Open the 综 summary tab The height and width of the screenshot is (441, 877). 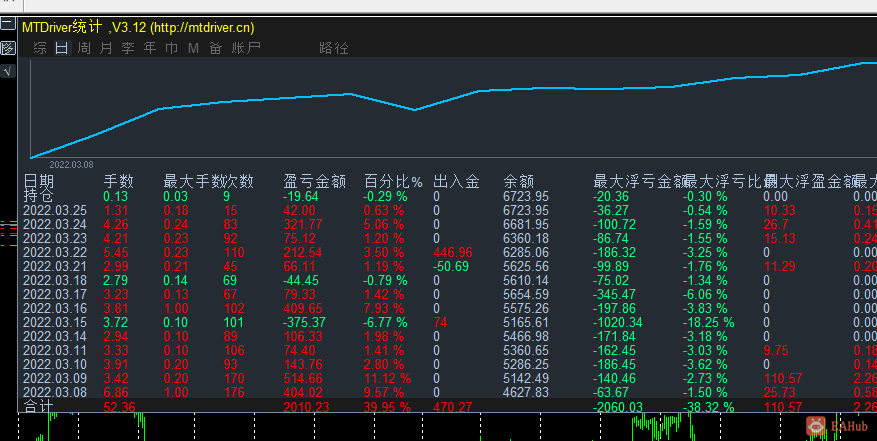coord(40,48)
